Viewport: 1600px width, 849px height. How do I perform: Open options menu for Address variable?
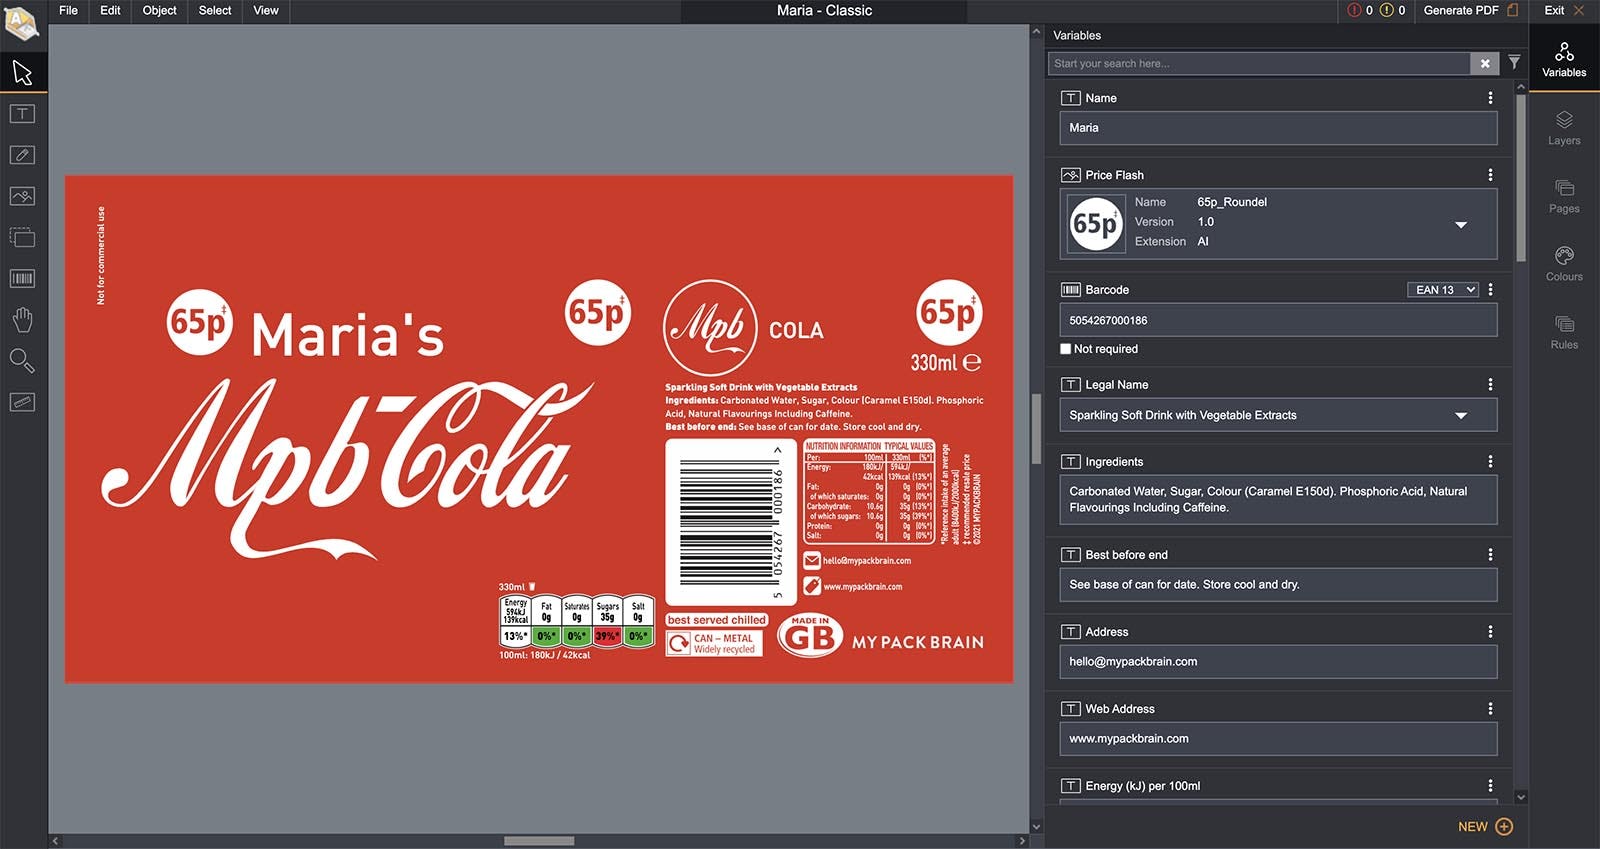(1490, 632)
